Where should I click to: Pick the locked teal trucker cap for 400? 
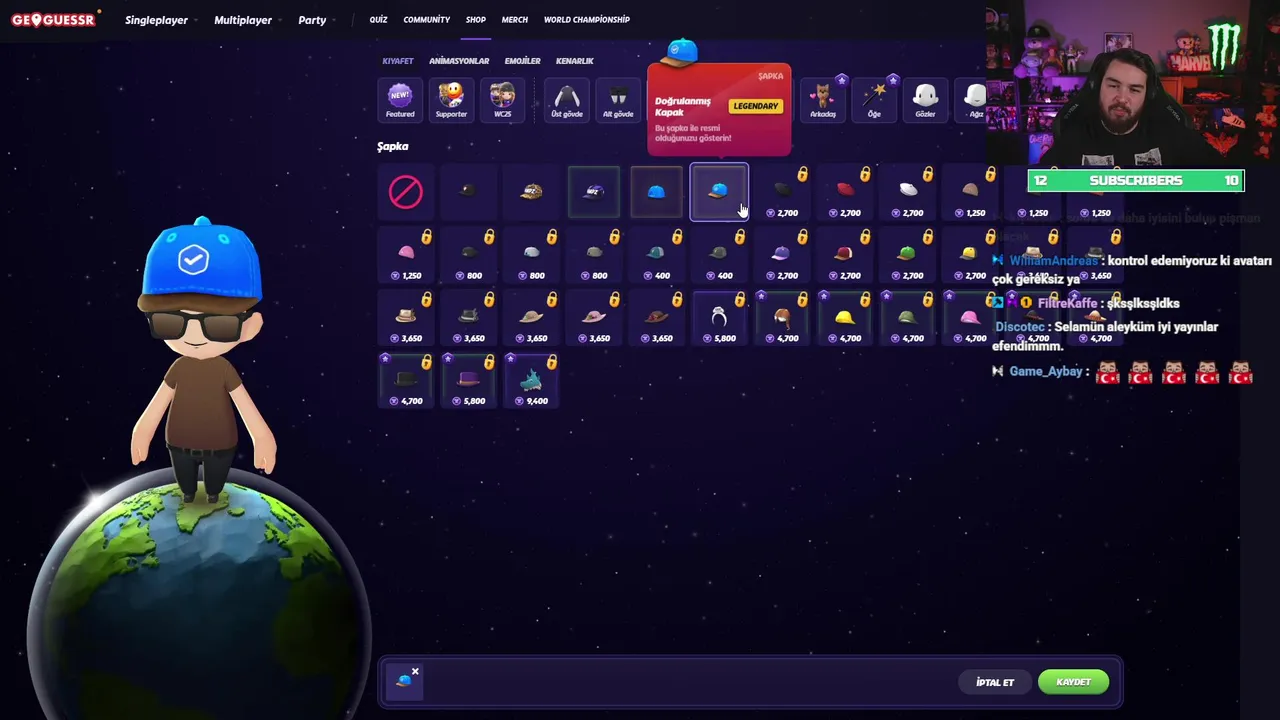tap(656, 255)
